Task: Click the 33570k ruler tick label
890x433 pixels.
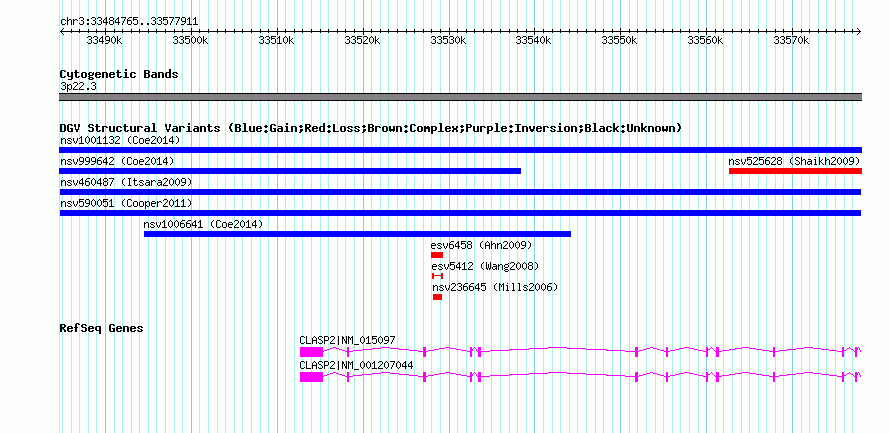Action: pos(792,40)
